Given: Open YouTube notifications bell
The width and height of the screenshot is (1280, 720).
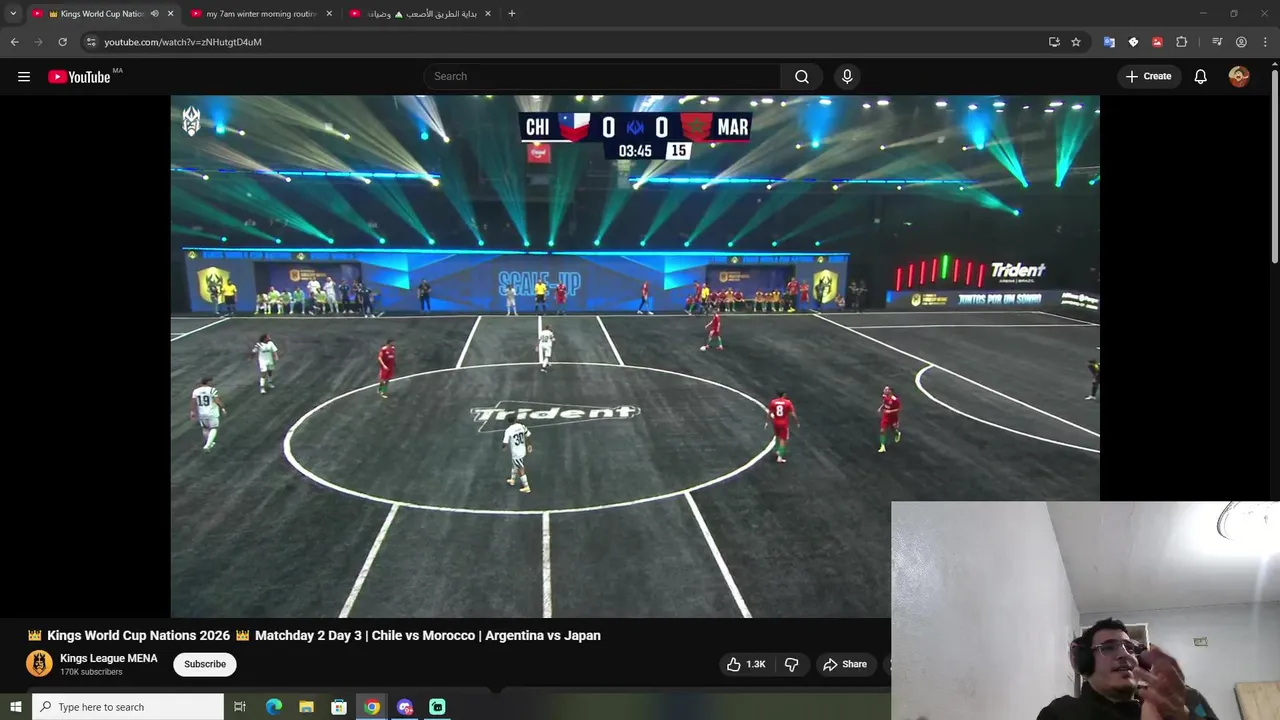Looking at the screenshot, I should (1200, 76).
